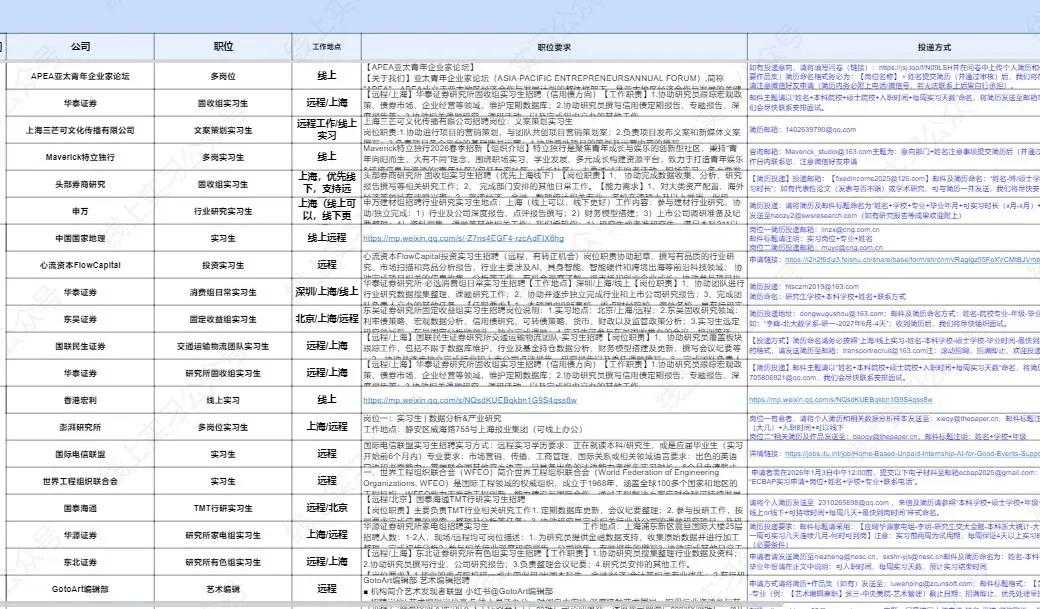Click the 研究所固收组实习生 position cell
The image size is (1040, 609).
(223, 373)
